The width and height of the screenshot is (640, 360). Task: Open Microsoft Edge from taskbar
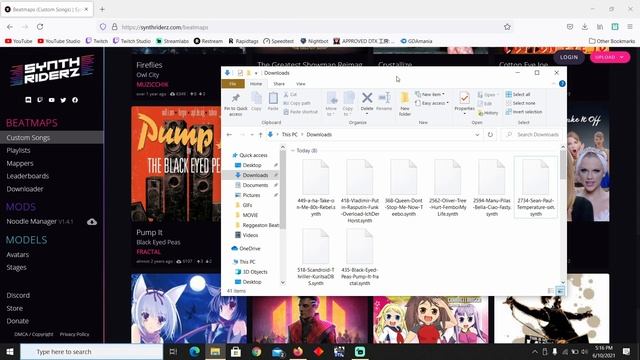click(195, 351)
